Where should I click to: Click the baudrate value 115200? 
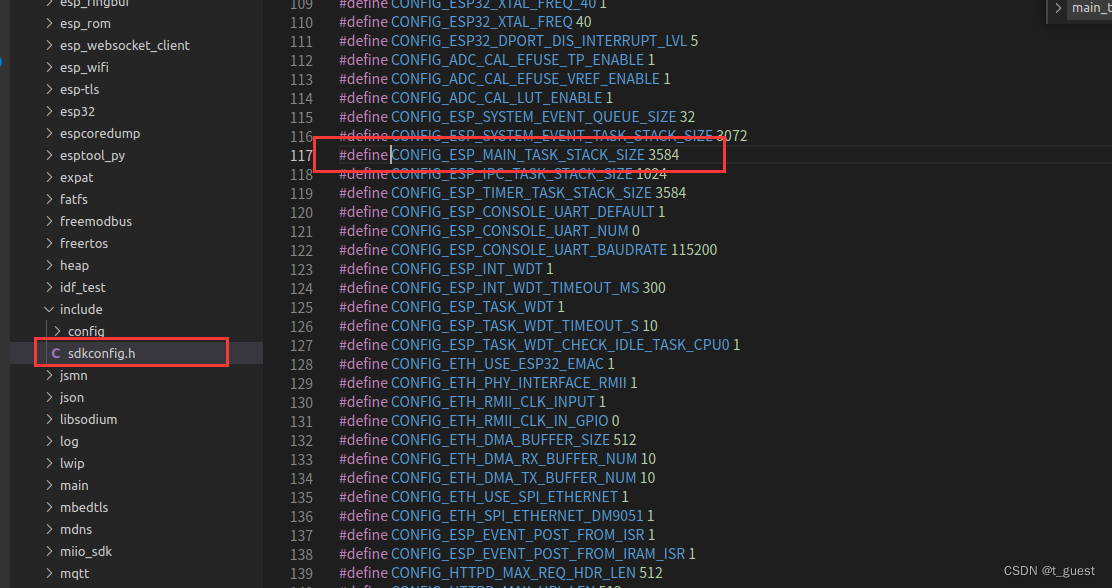pyautogui.click(x=694, y=250)
